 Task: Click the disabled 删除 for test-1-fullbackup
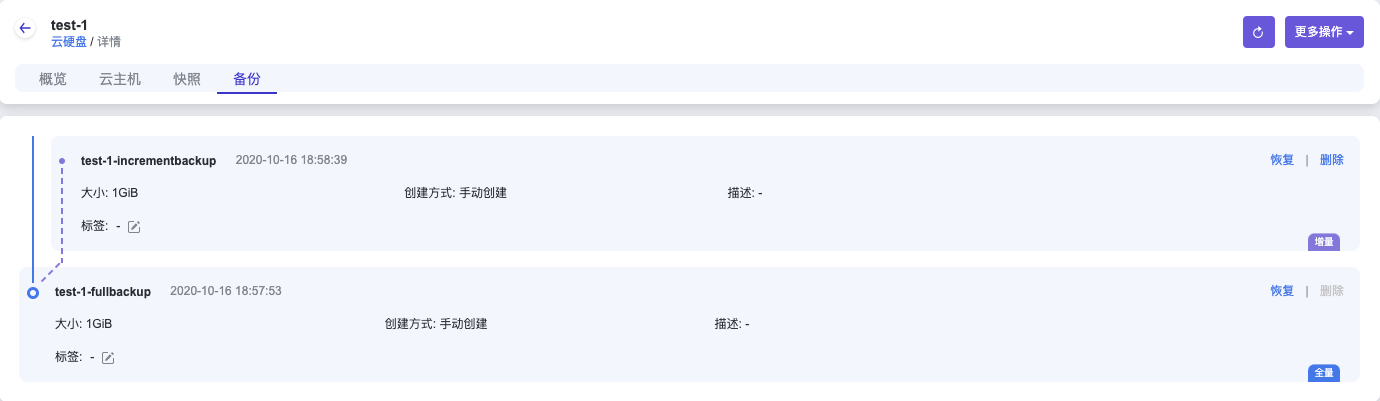(1331, 291)
